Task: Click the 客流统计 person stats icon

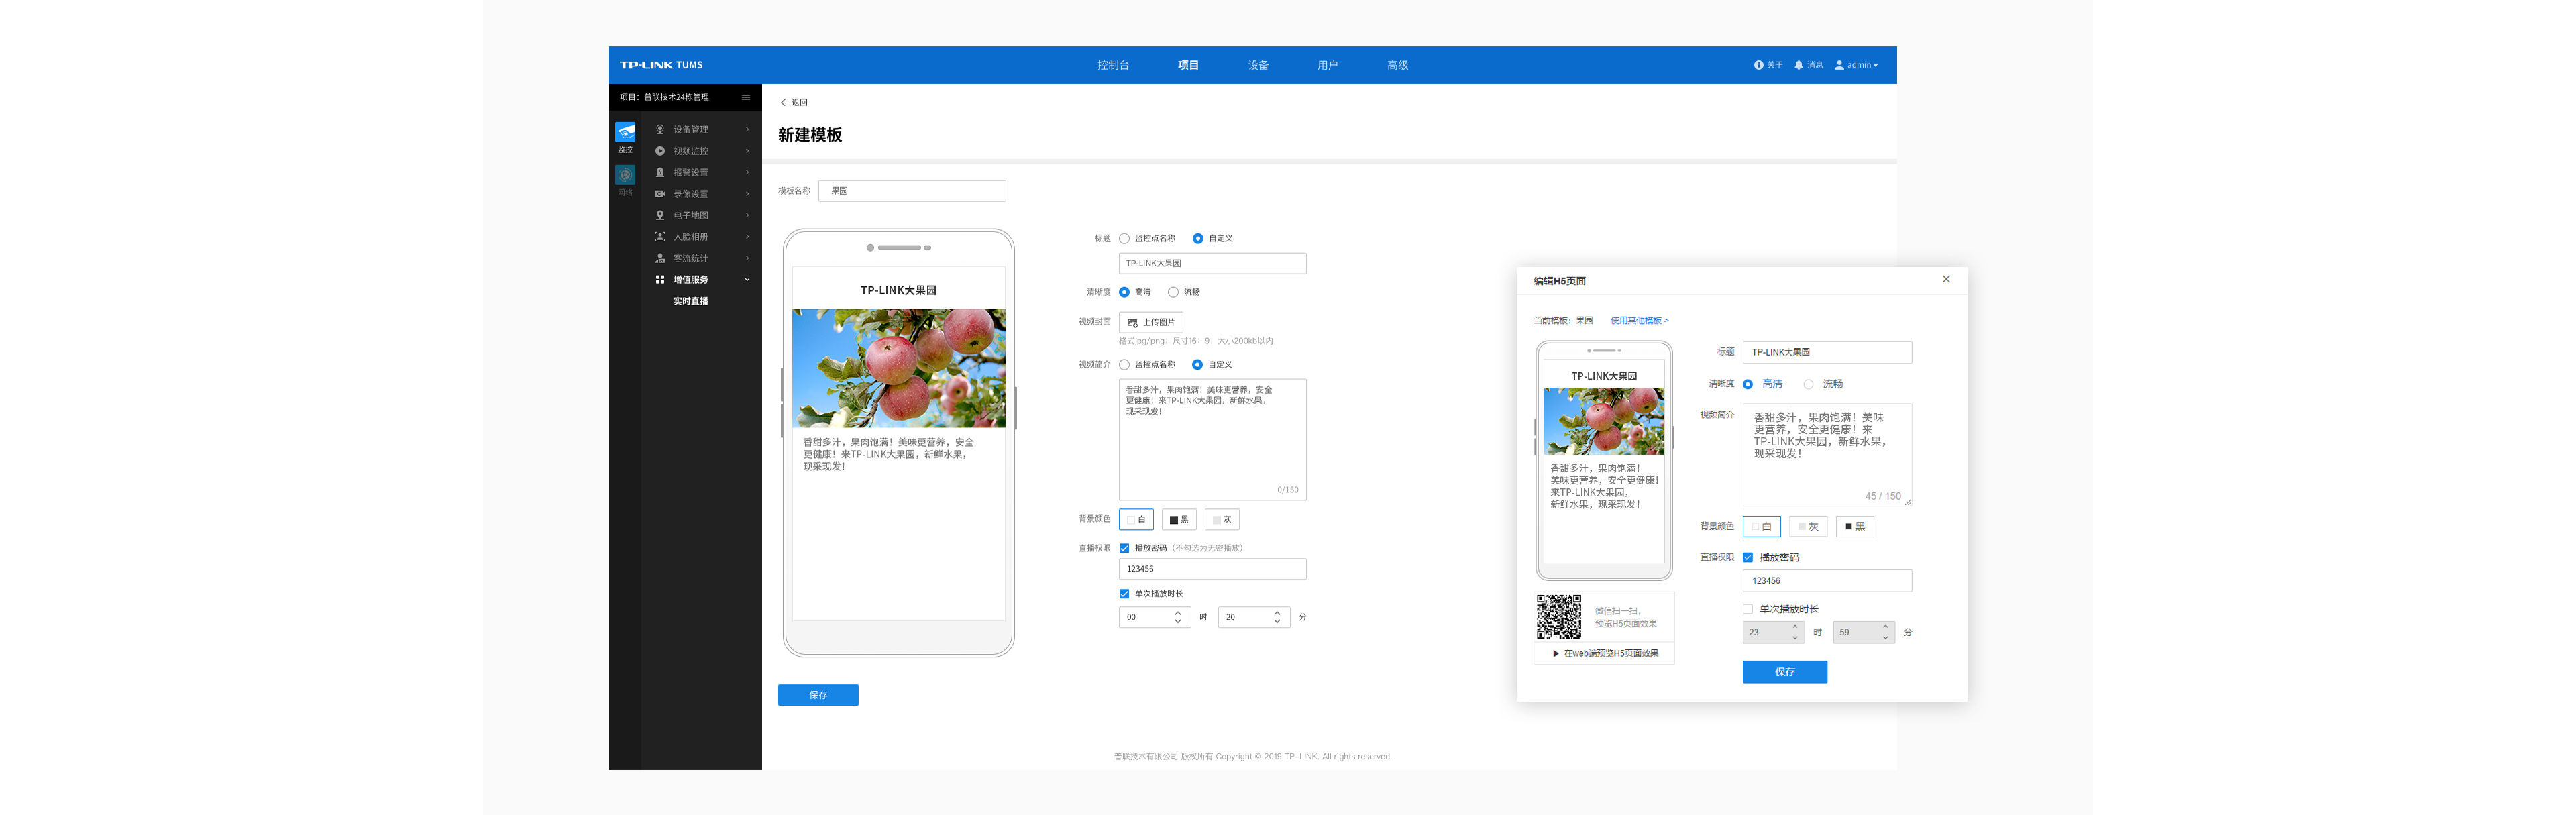Action: click(x=660, y=258)
